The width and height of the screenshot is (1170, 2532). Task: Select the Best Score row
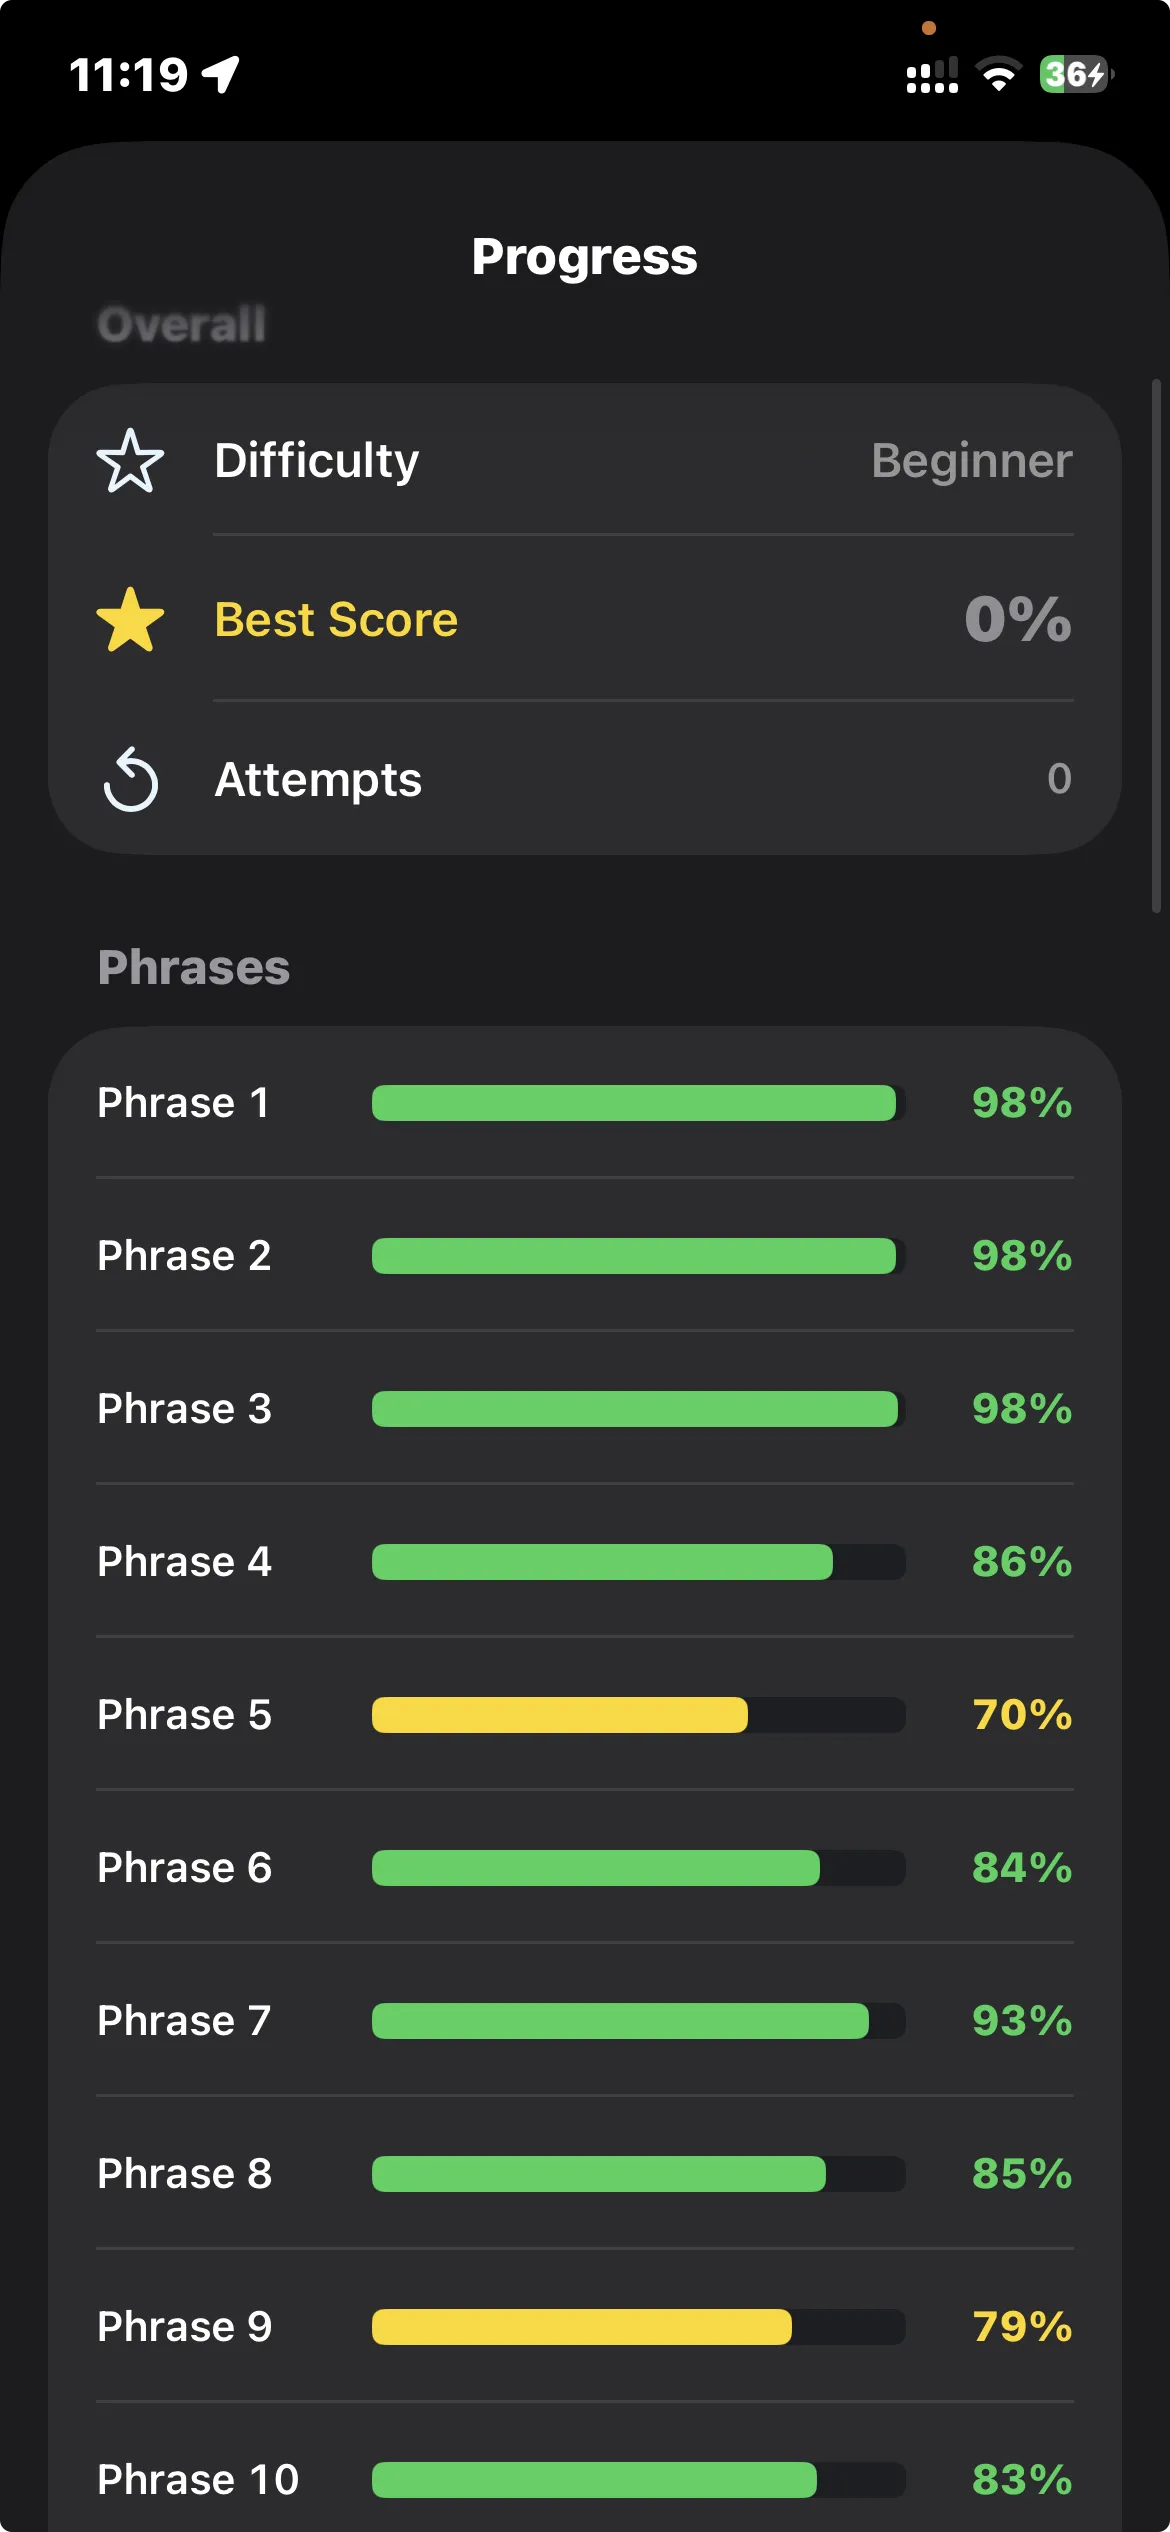pos(584,620)
